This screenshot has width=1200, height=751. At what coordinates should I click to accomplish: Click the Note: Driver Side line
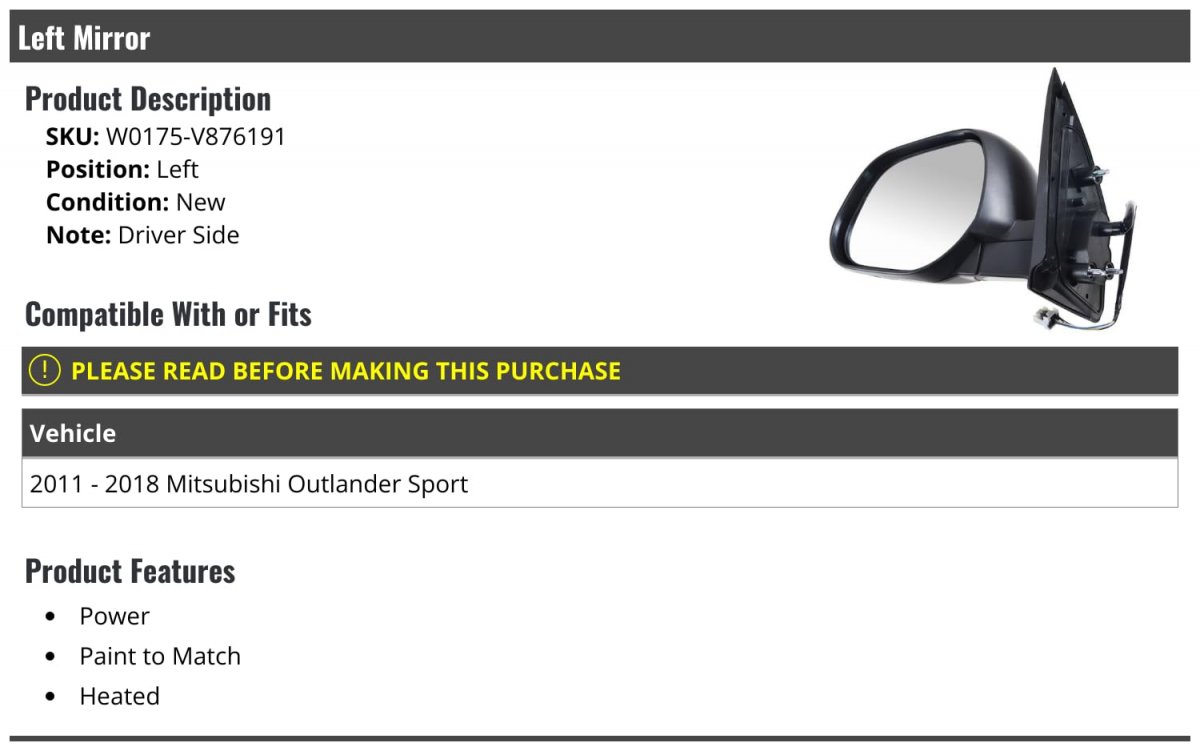(x=143, y=235)
